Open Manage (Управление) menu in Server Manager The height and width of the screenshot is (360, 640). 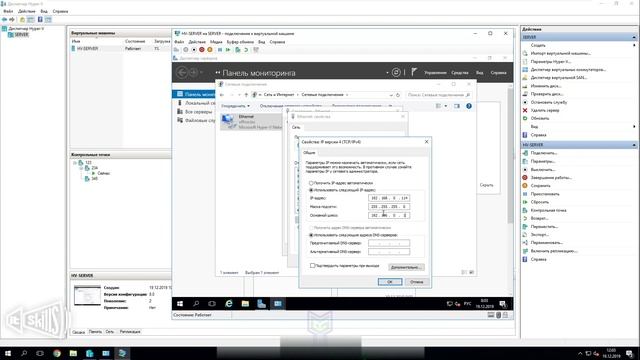pos(435,73)
